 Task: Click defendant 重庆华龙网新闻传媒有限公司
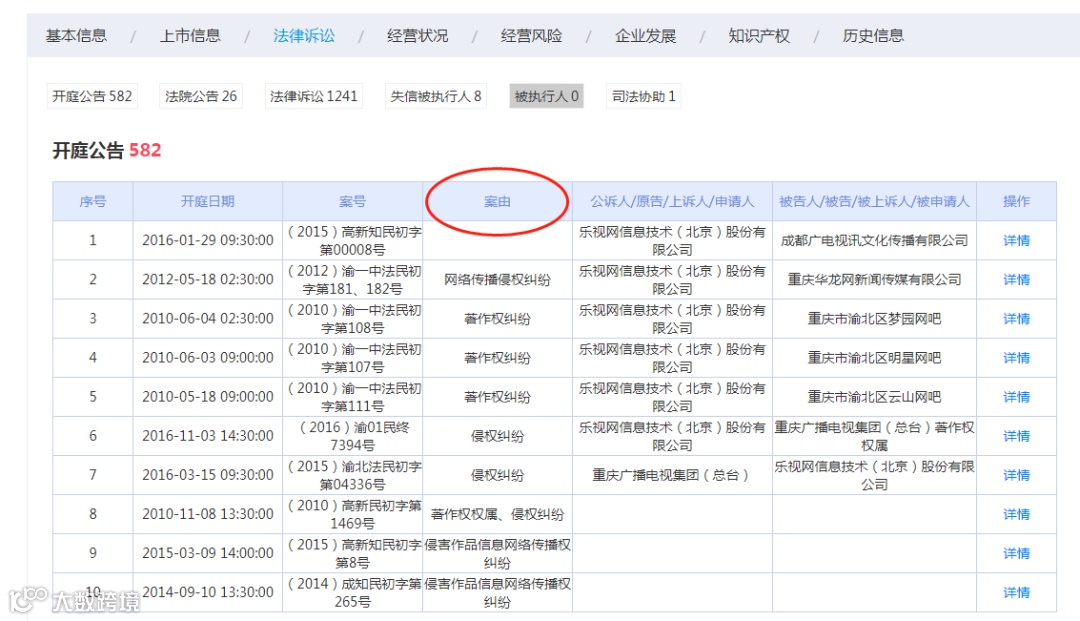874,280
